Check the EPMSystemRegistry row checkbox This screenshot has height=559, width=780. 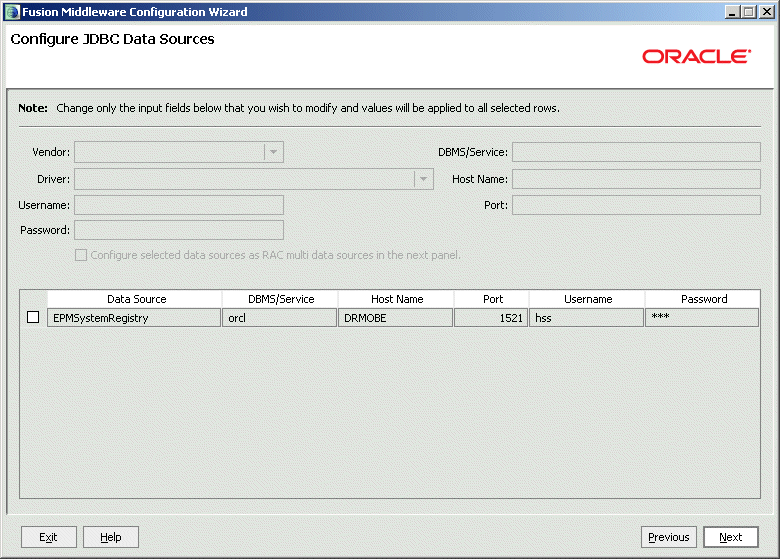coord(33,317)
